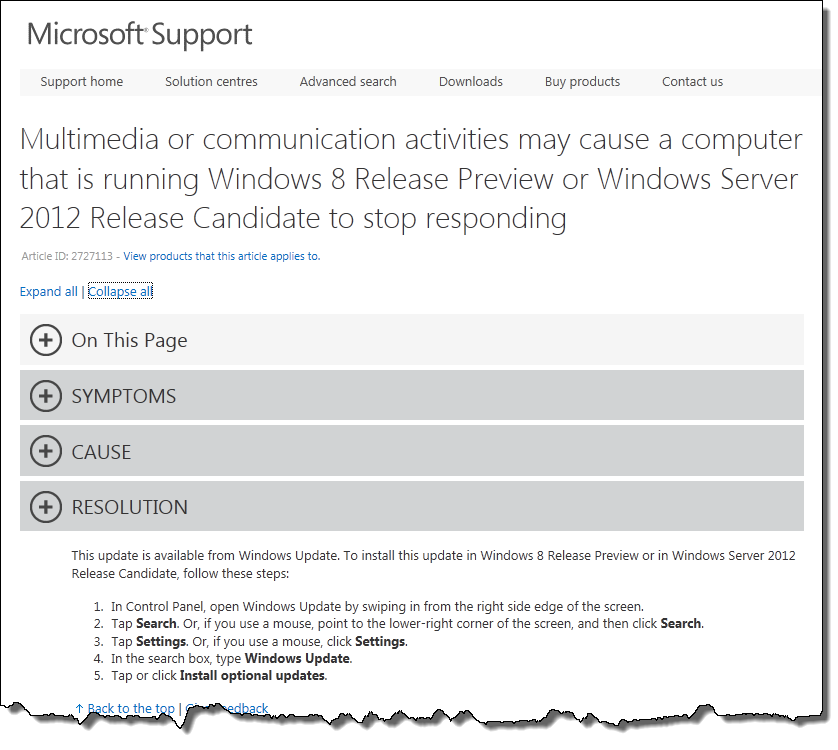
Task: Click the paragraph 'This update is available from Windows Update'
Action: (x=433, y=565)
